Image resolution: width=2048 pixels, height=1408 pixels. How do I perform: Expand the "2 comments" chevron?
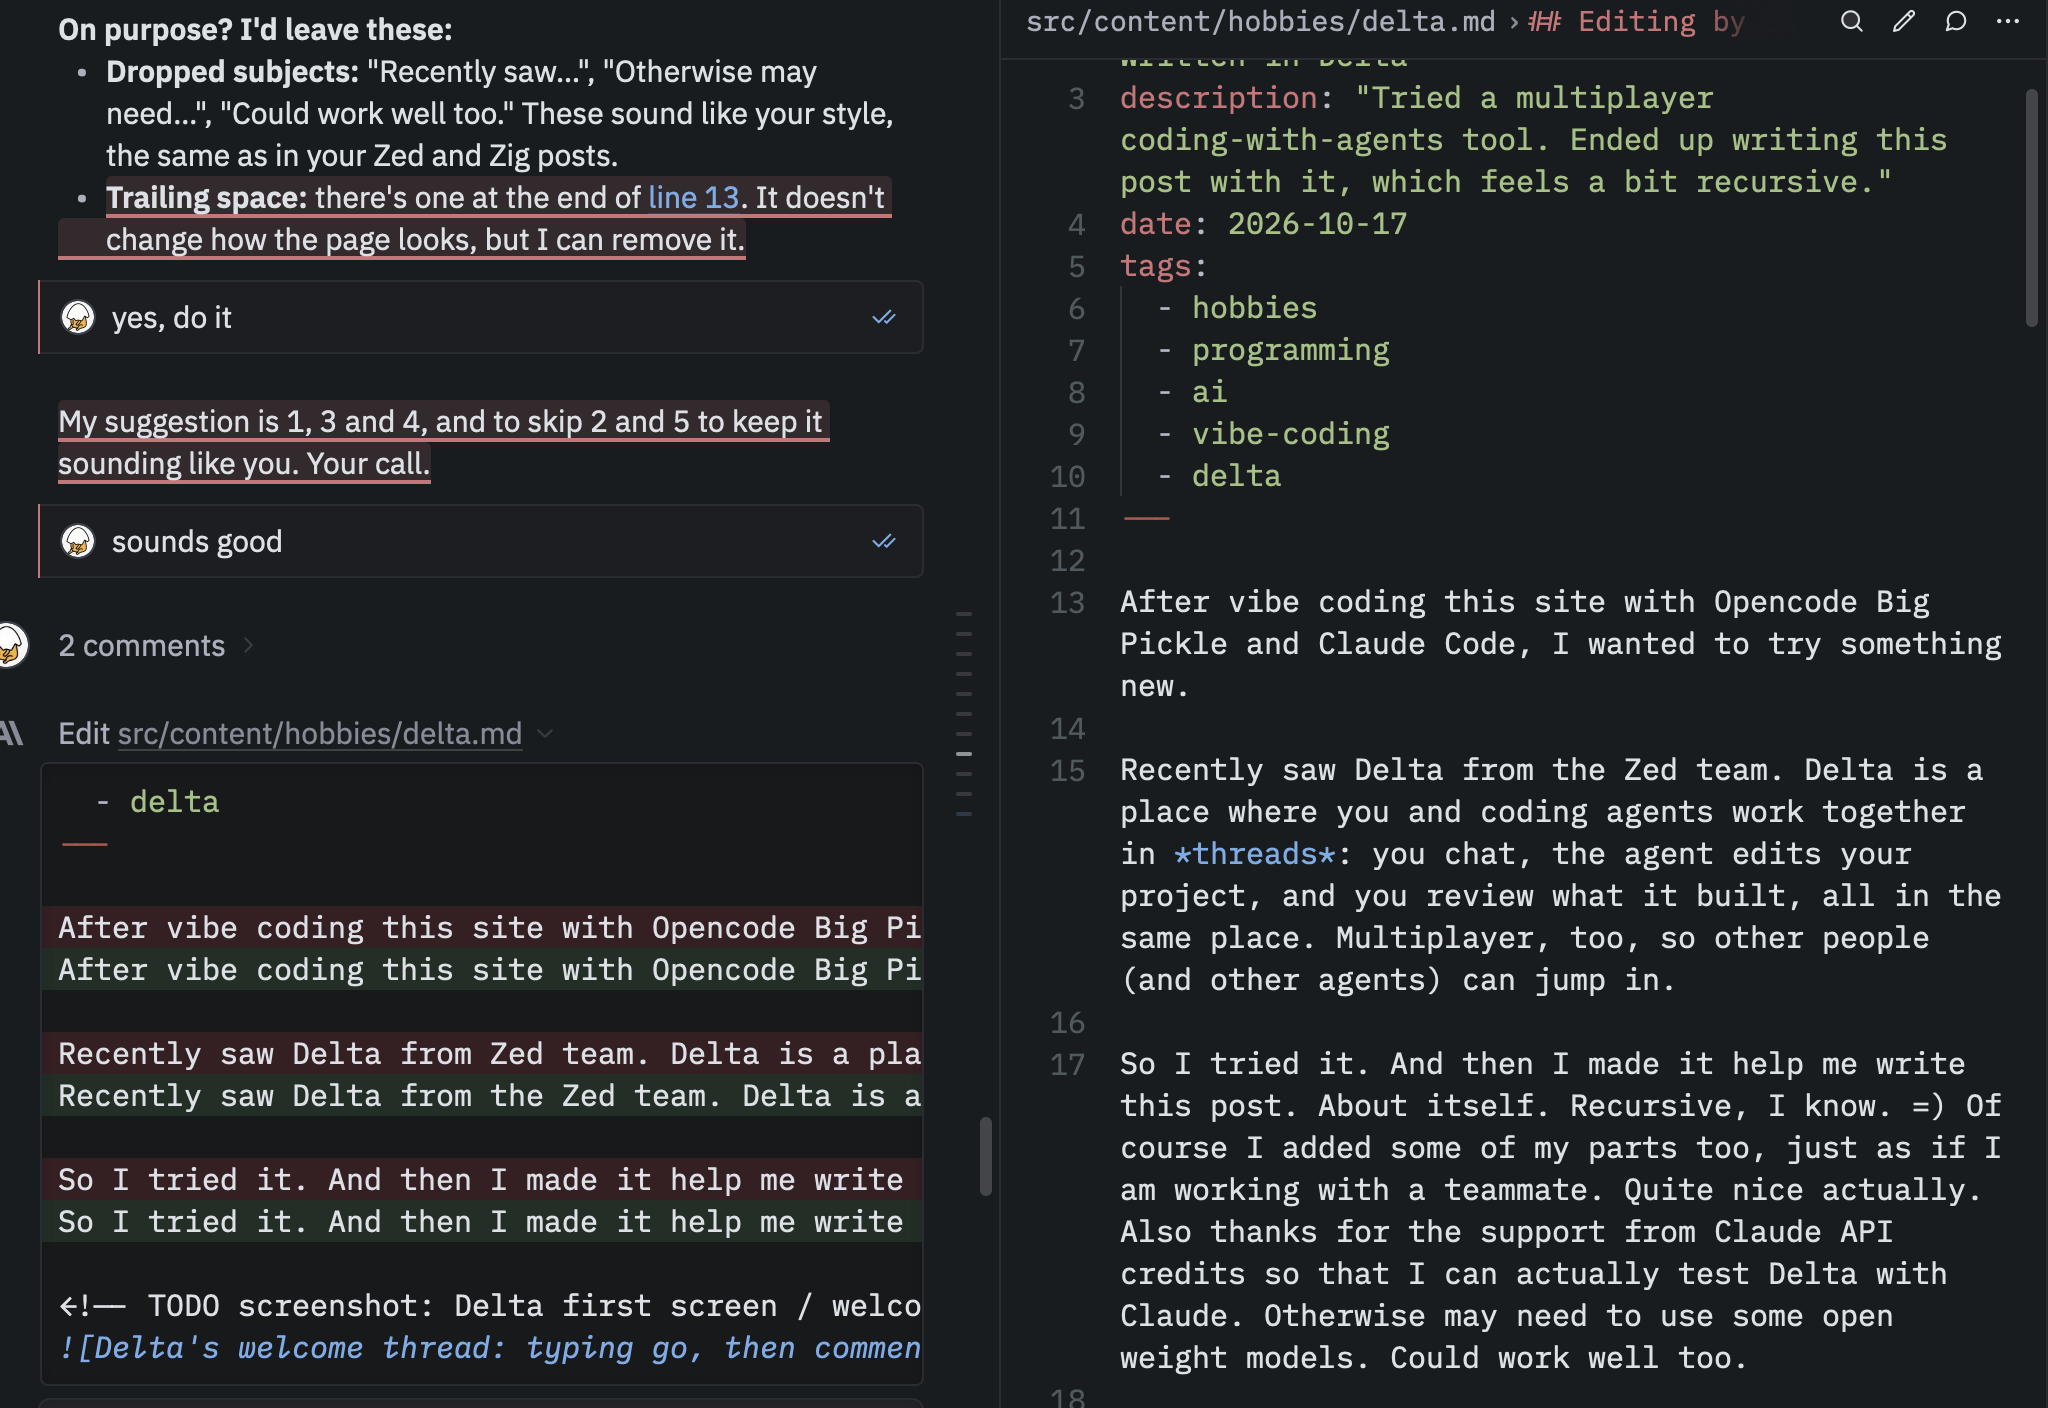(249, 646)
